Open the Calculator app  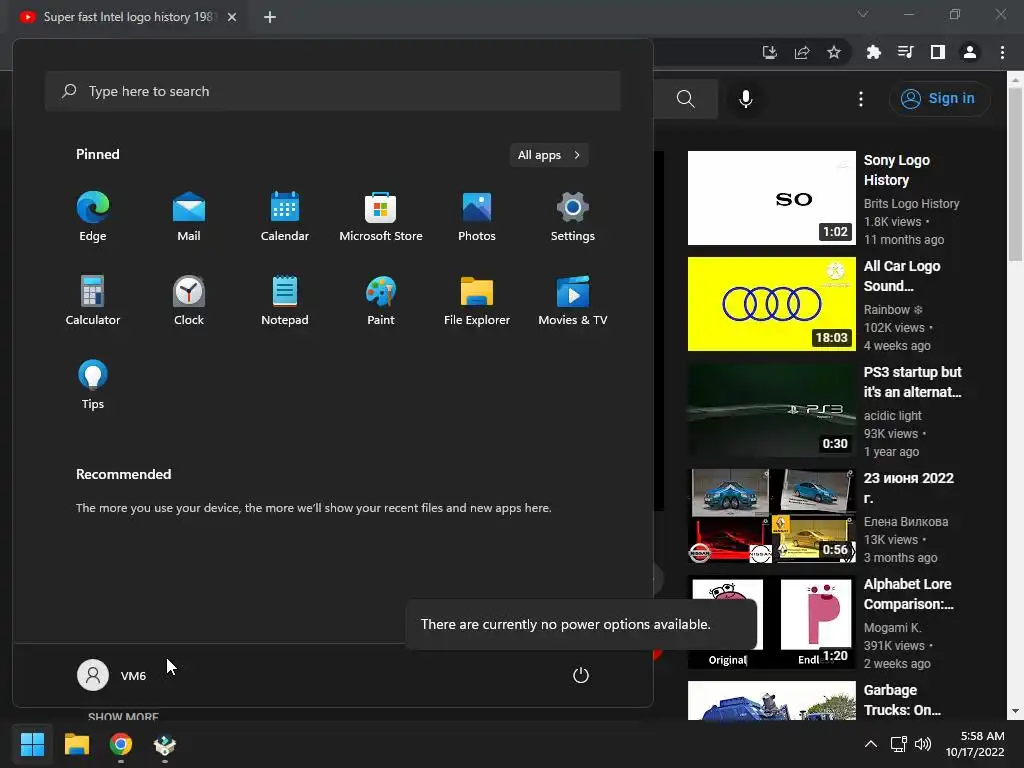[x=93, y=301]
